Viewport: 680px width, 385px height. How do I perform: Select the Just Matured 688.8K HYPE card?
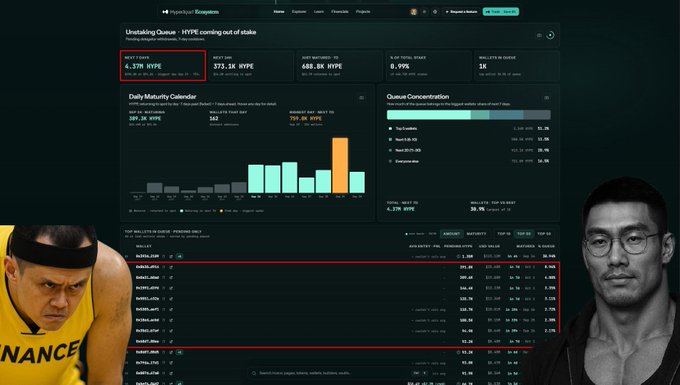click(x=340, y=66)
